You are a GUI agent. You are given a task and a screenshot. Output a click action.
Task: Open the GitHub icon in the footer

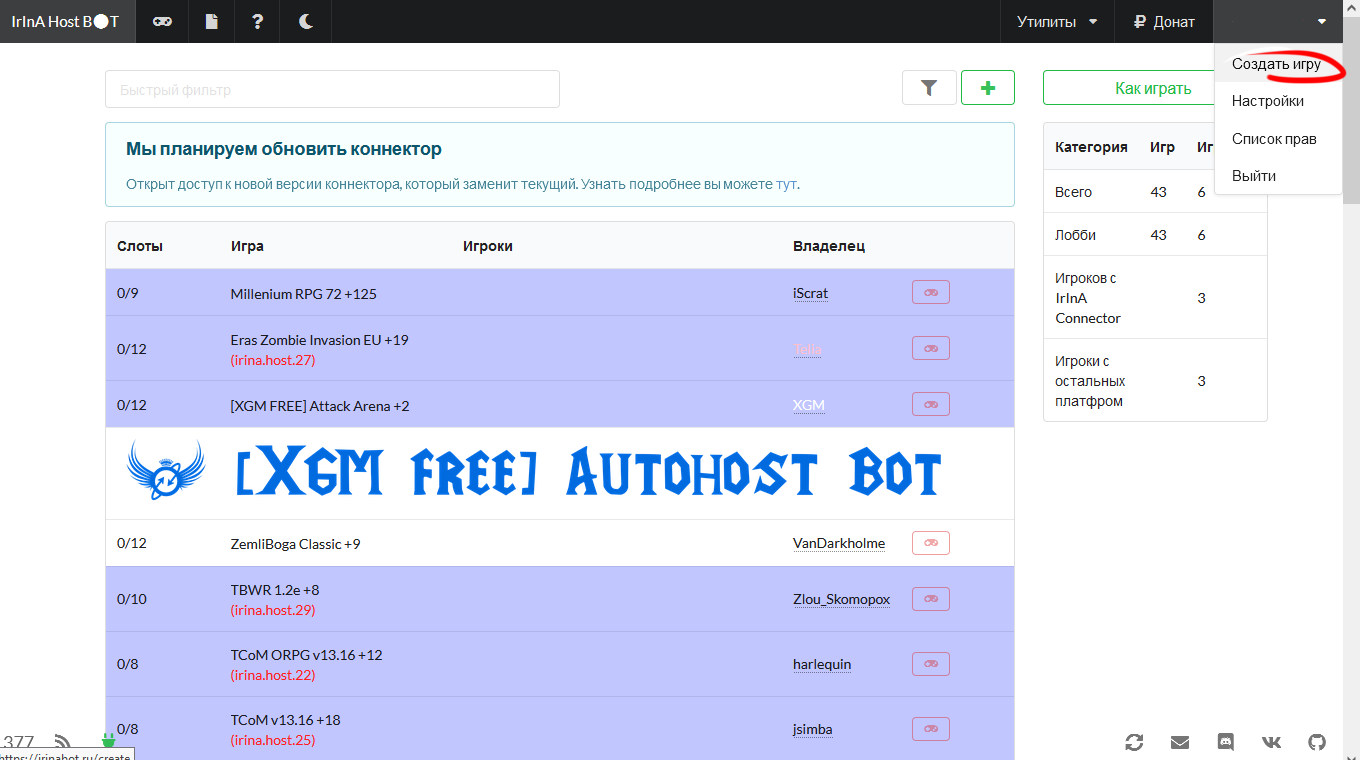tap(1318, 742)
